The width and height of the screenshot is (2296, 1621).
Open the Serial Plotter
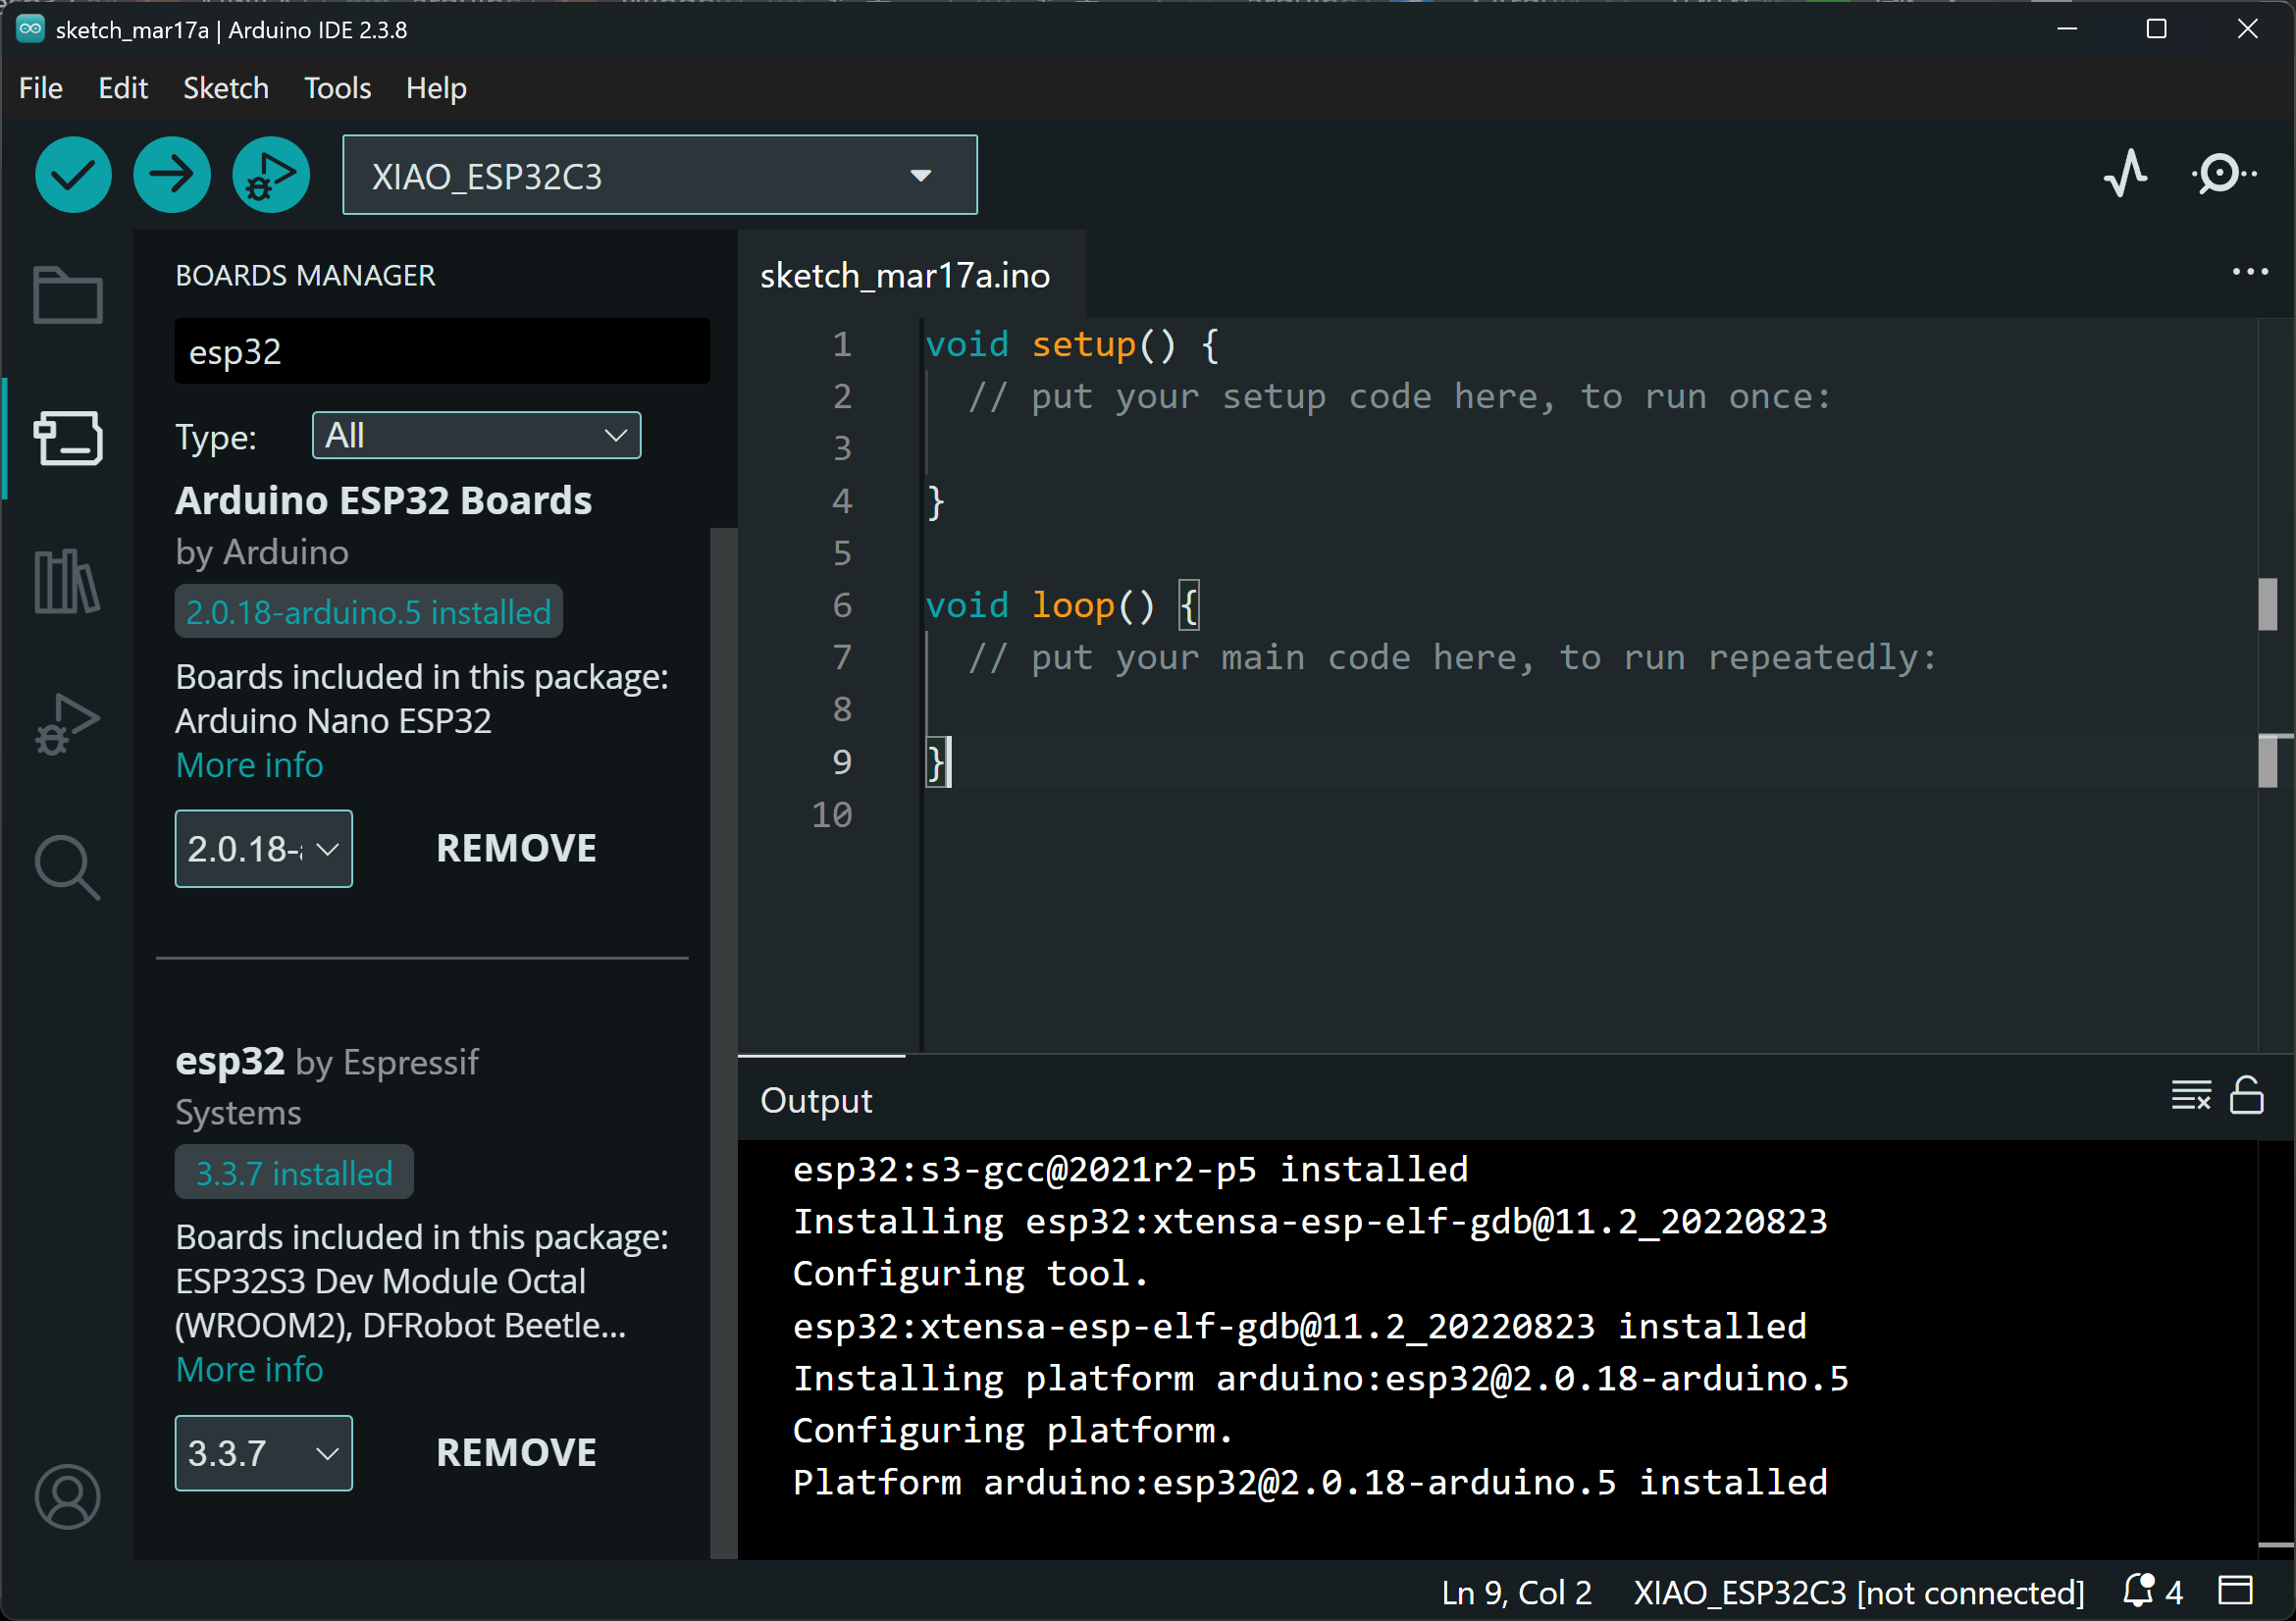(2126, 174)
